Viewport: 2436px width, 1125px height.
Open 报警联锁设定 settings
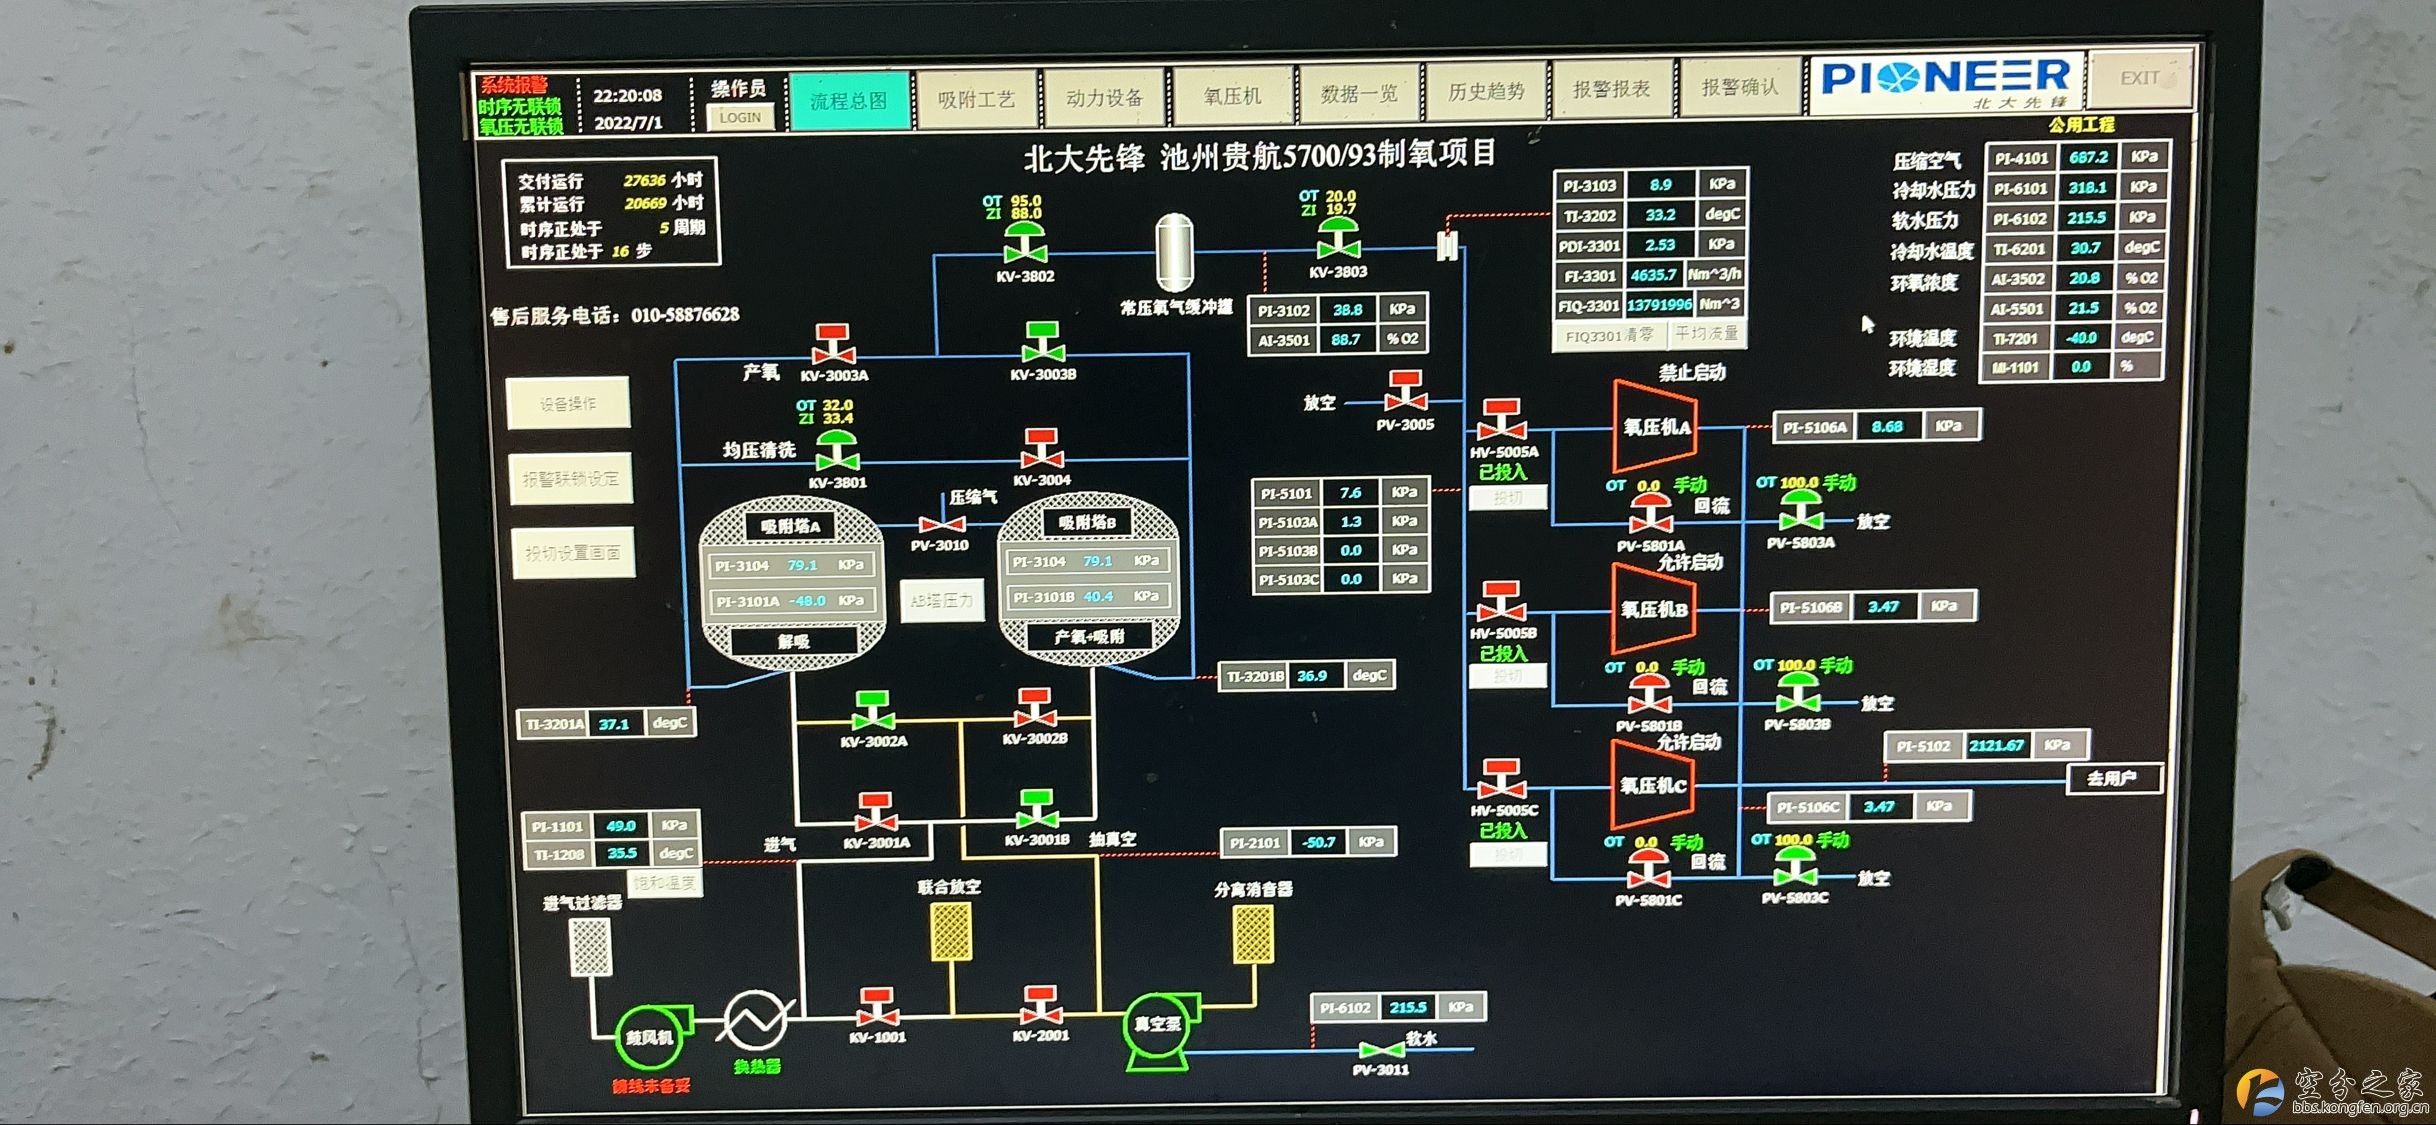571,479
